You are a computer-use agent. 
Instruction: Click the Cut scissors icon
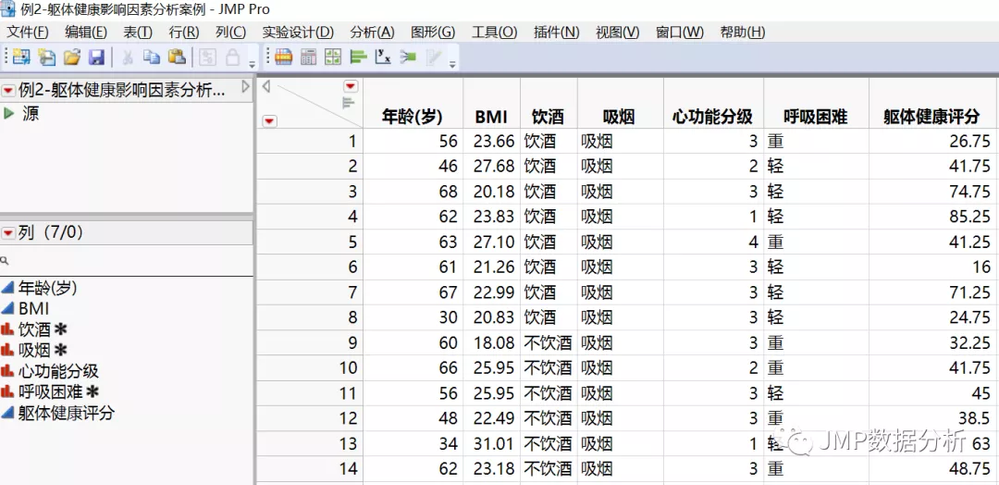pyautogui.click(x=127, y=57)
